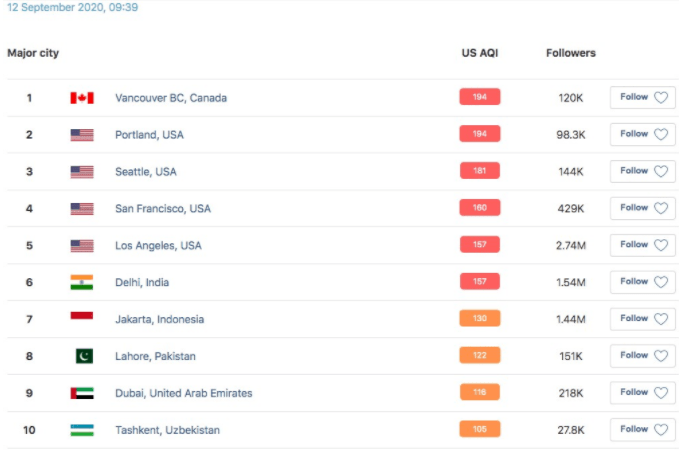Open the Jakarta, Indonesia city page
This screenshot has height=450, width=679.
159,319
